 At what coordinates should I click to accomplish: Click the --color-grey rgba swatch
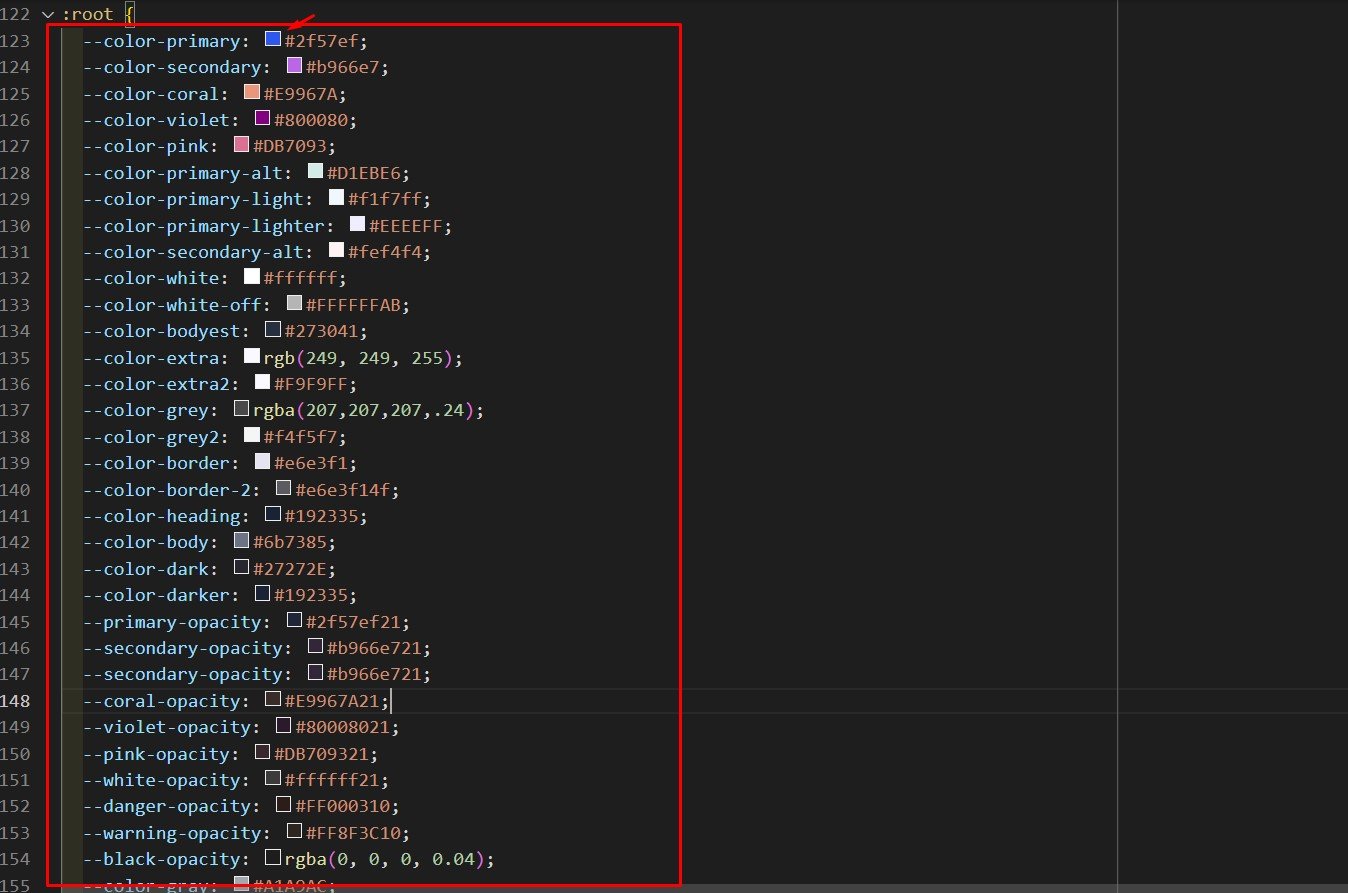pyautogui.click(x=241, y=409)
